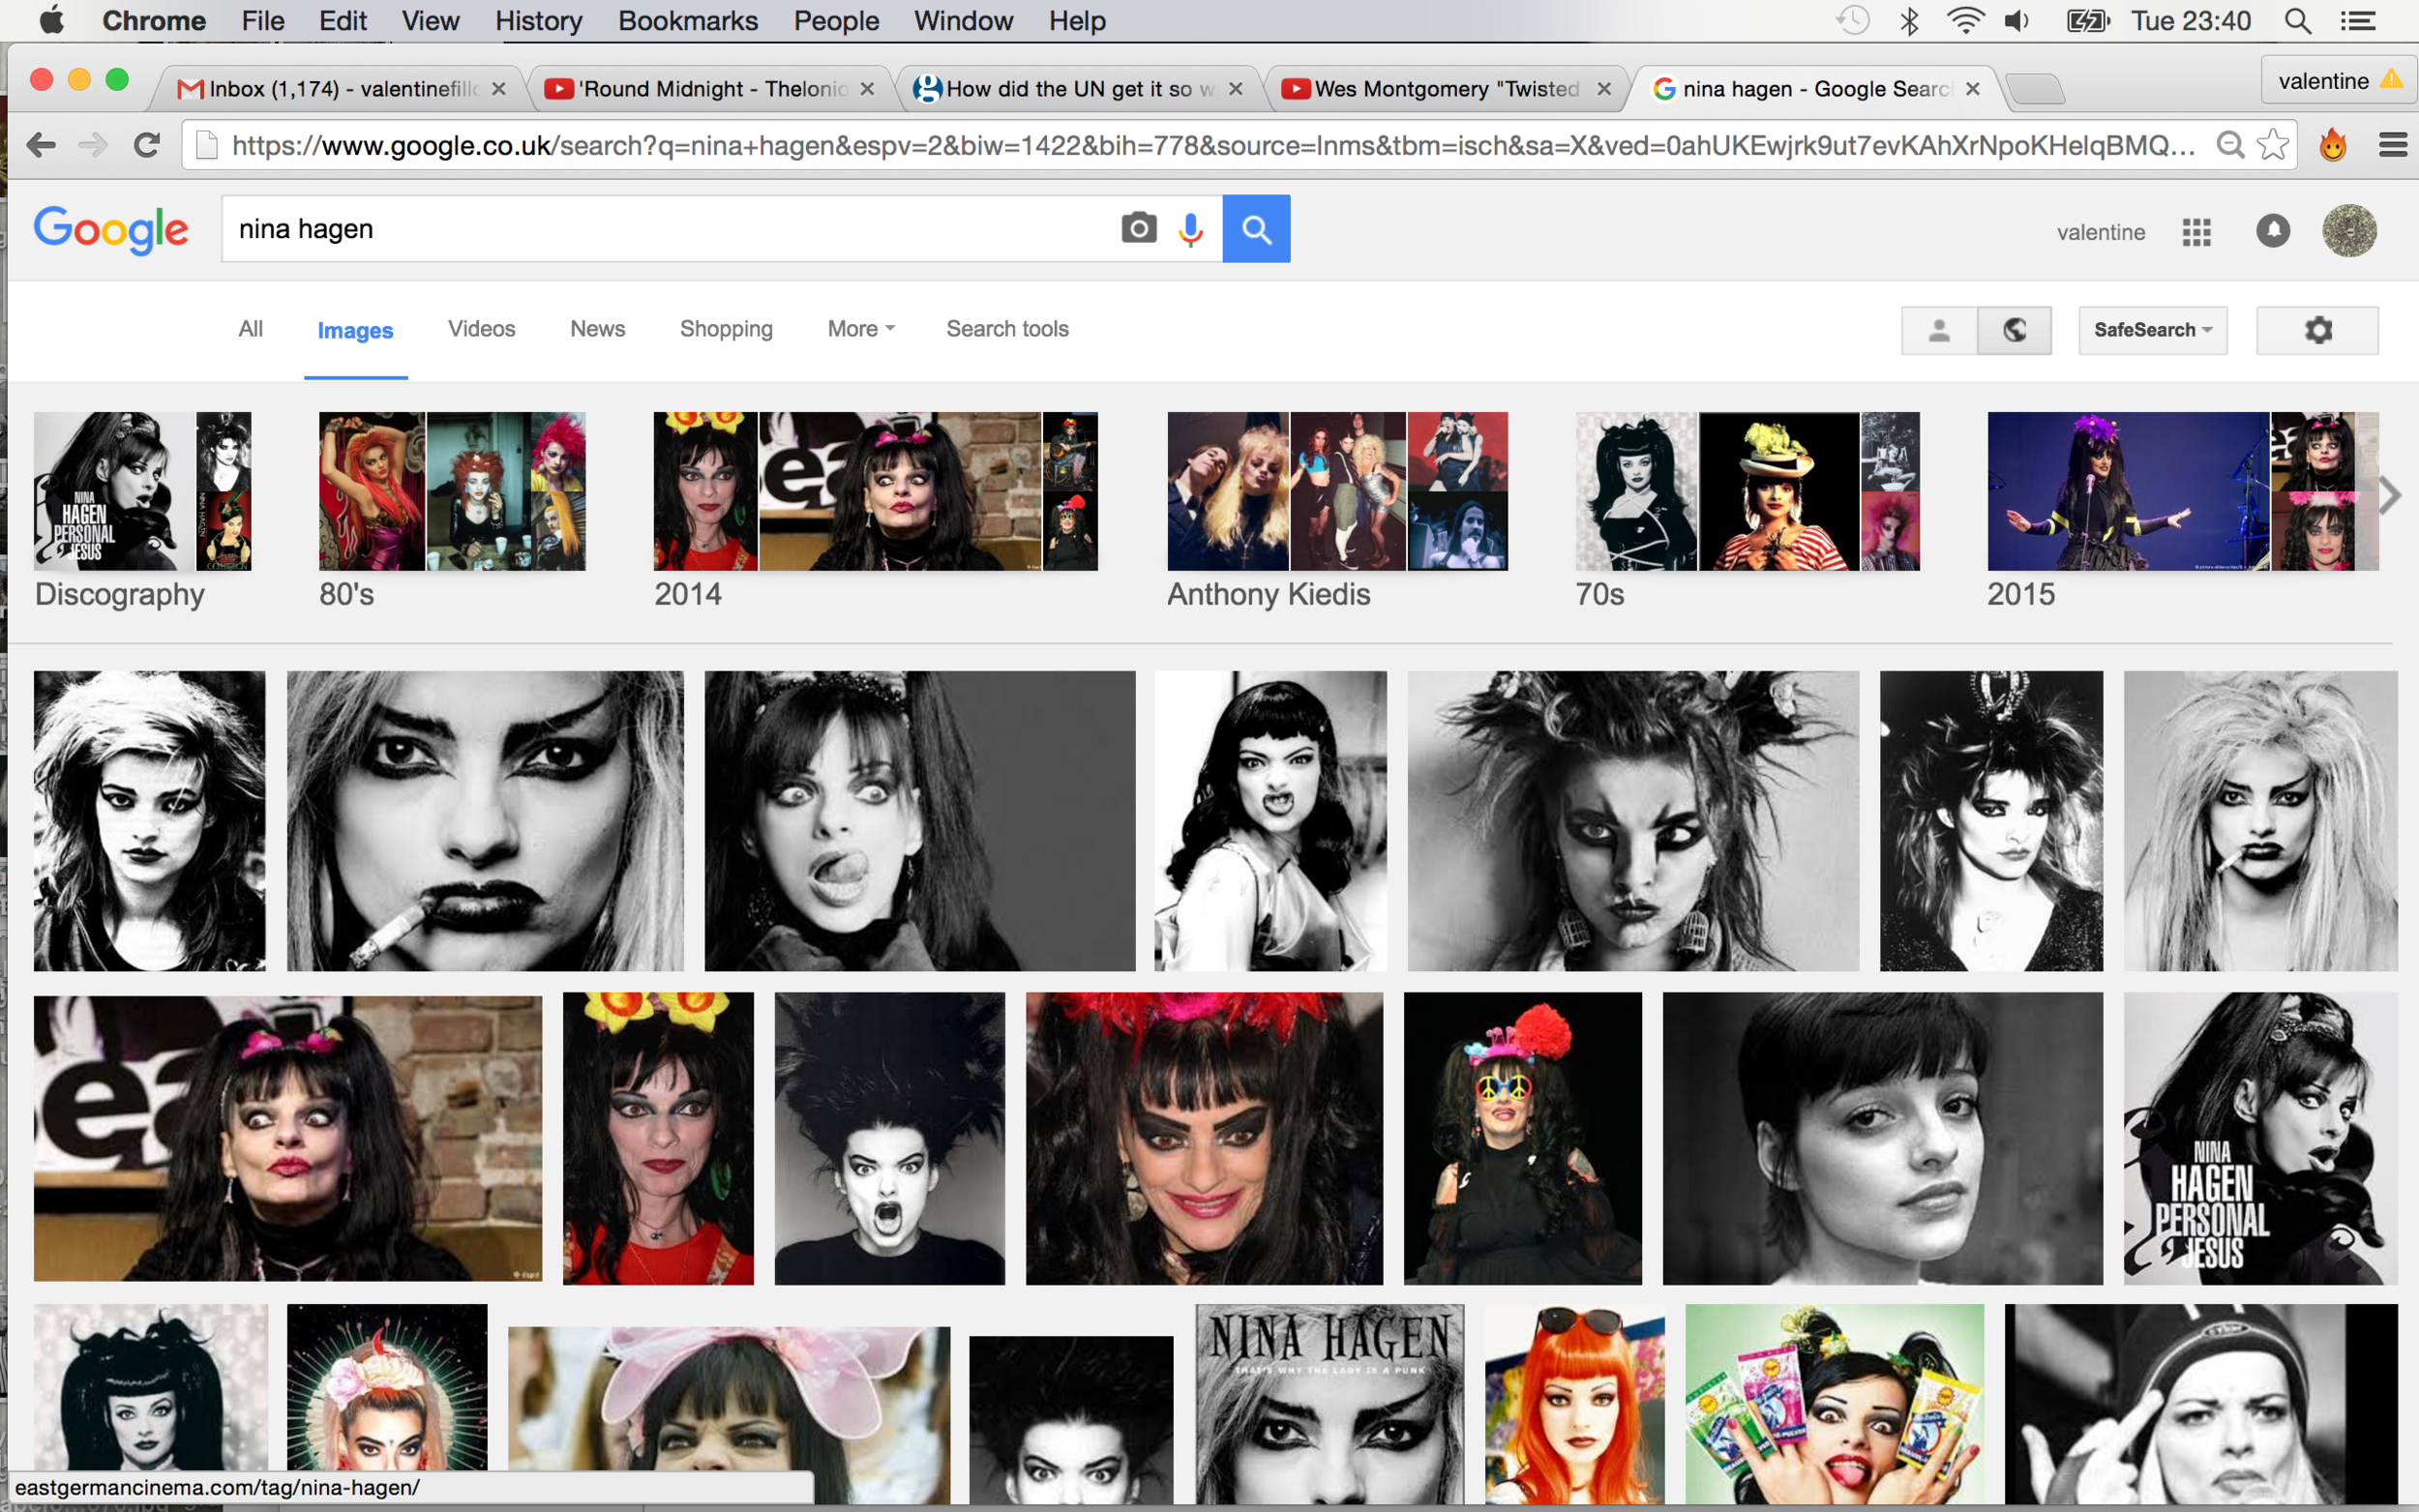Open the flame extension icon
The height and width of the screenshot is (1512, 2419).
click(x=2333, y=146)
